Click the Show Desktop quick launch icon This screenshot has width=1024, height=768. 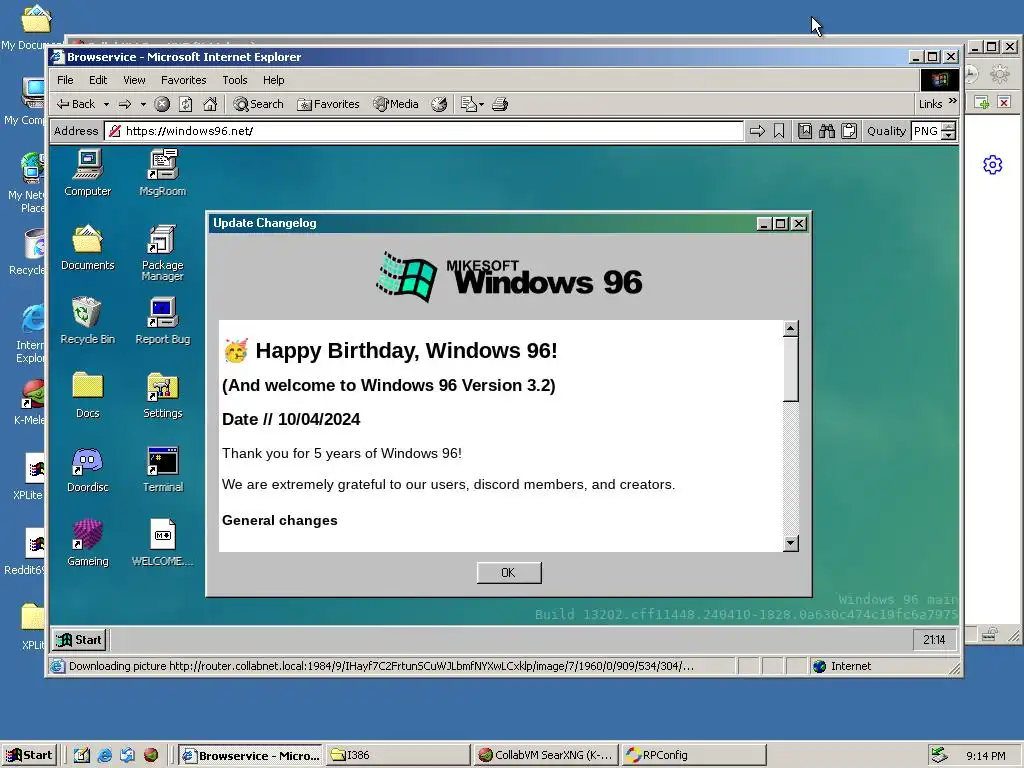click(82, 755)
